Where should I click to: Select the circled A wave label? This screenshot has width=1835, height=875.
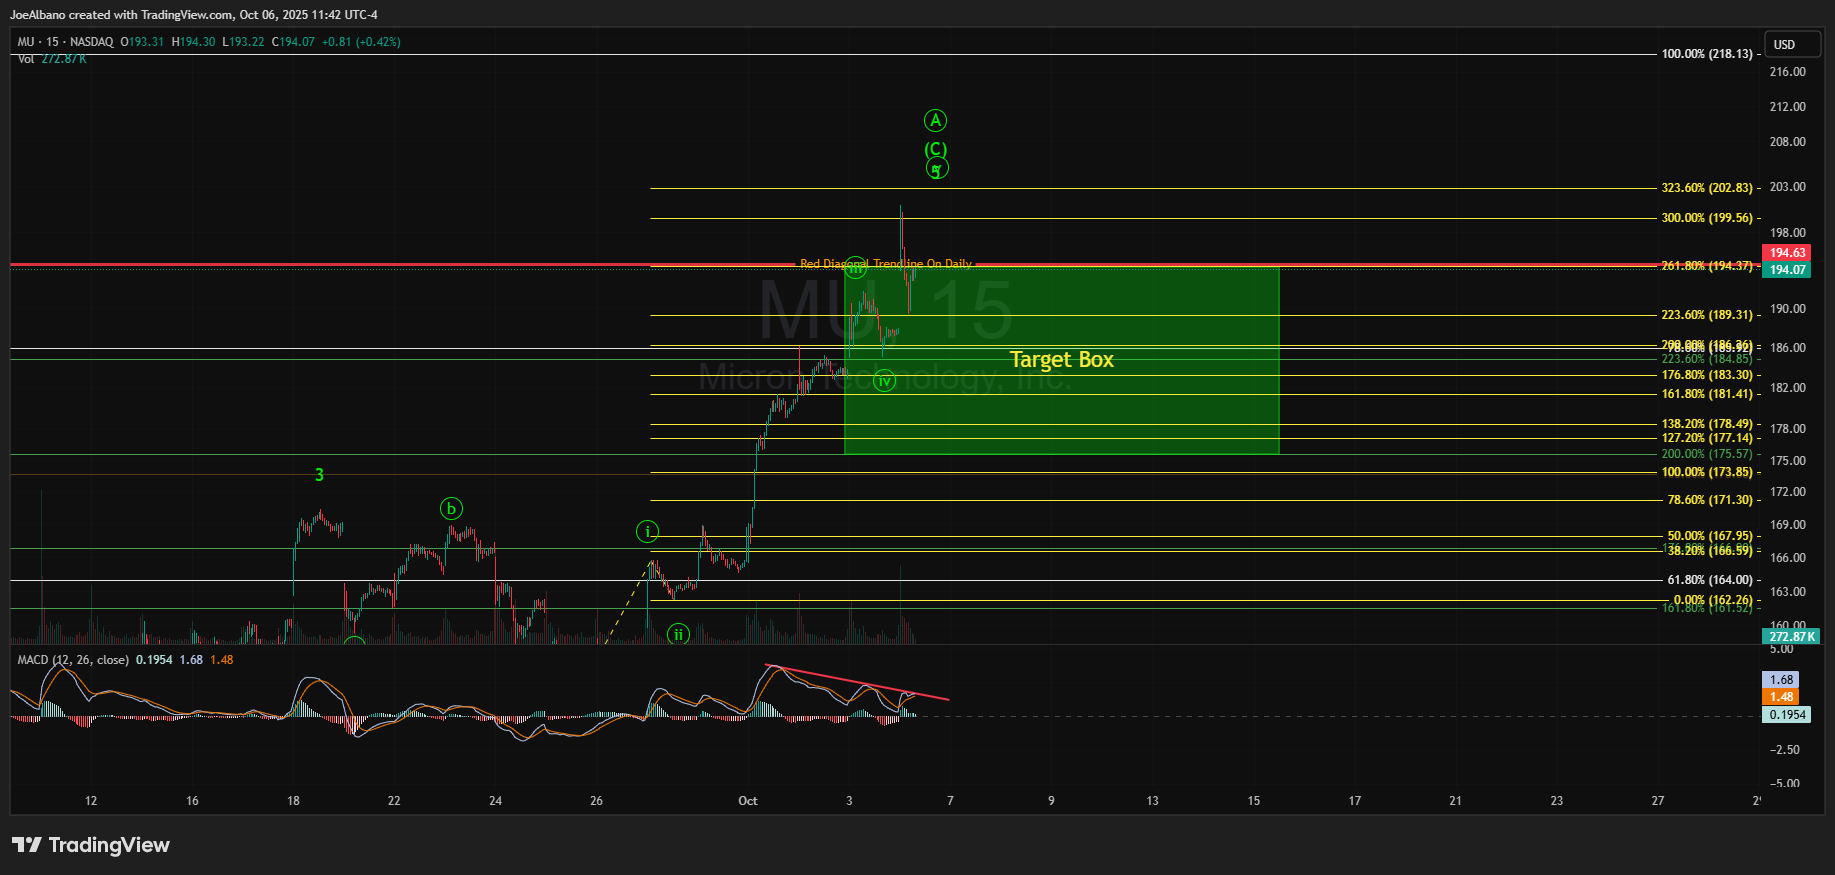pyautogui.click(x=935, y=121)
